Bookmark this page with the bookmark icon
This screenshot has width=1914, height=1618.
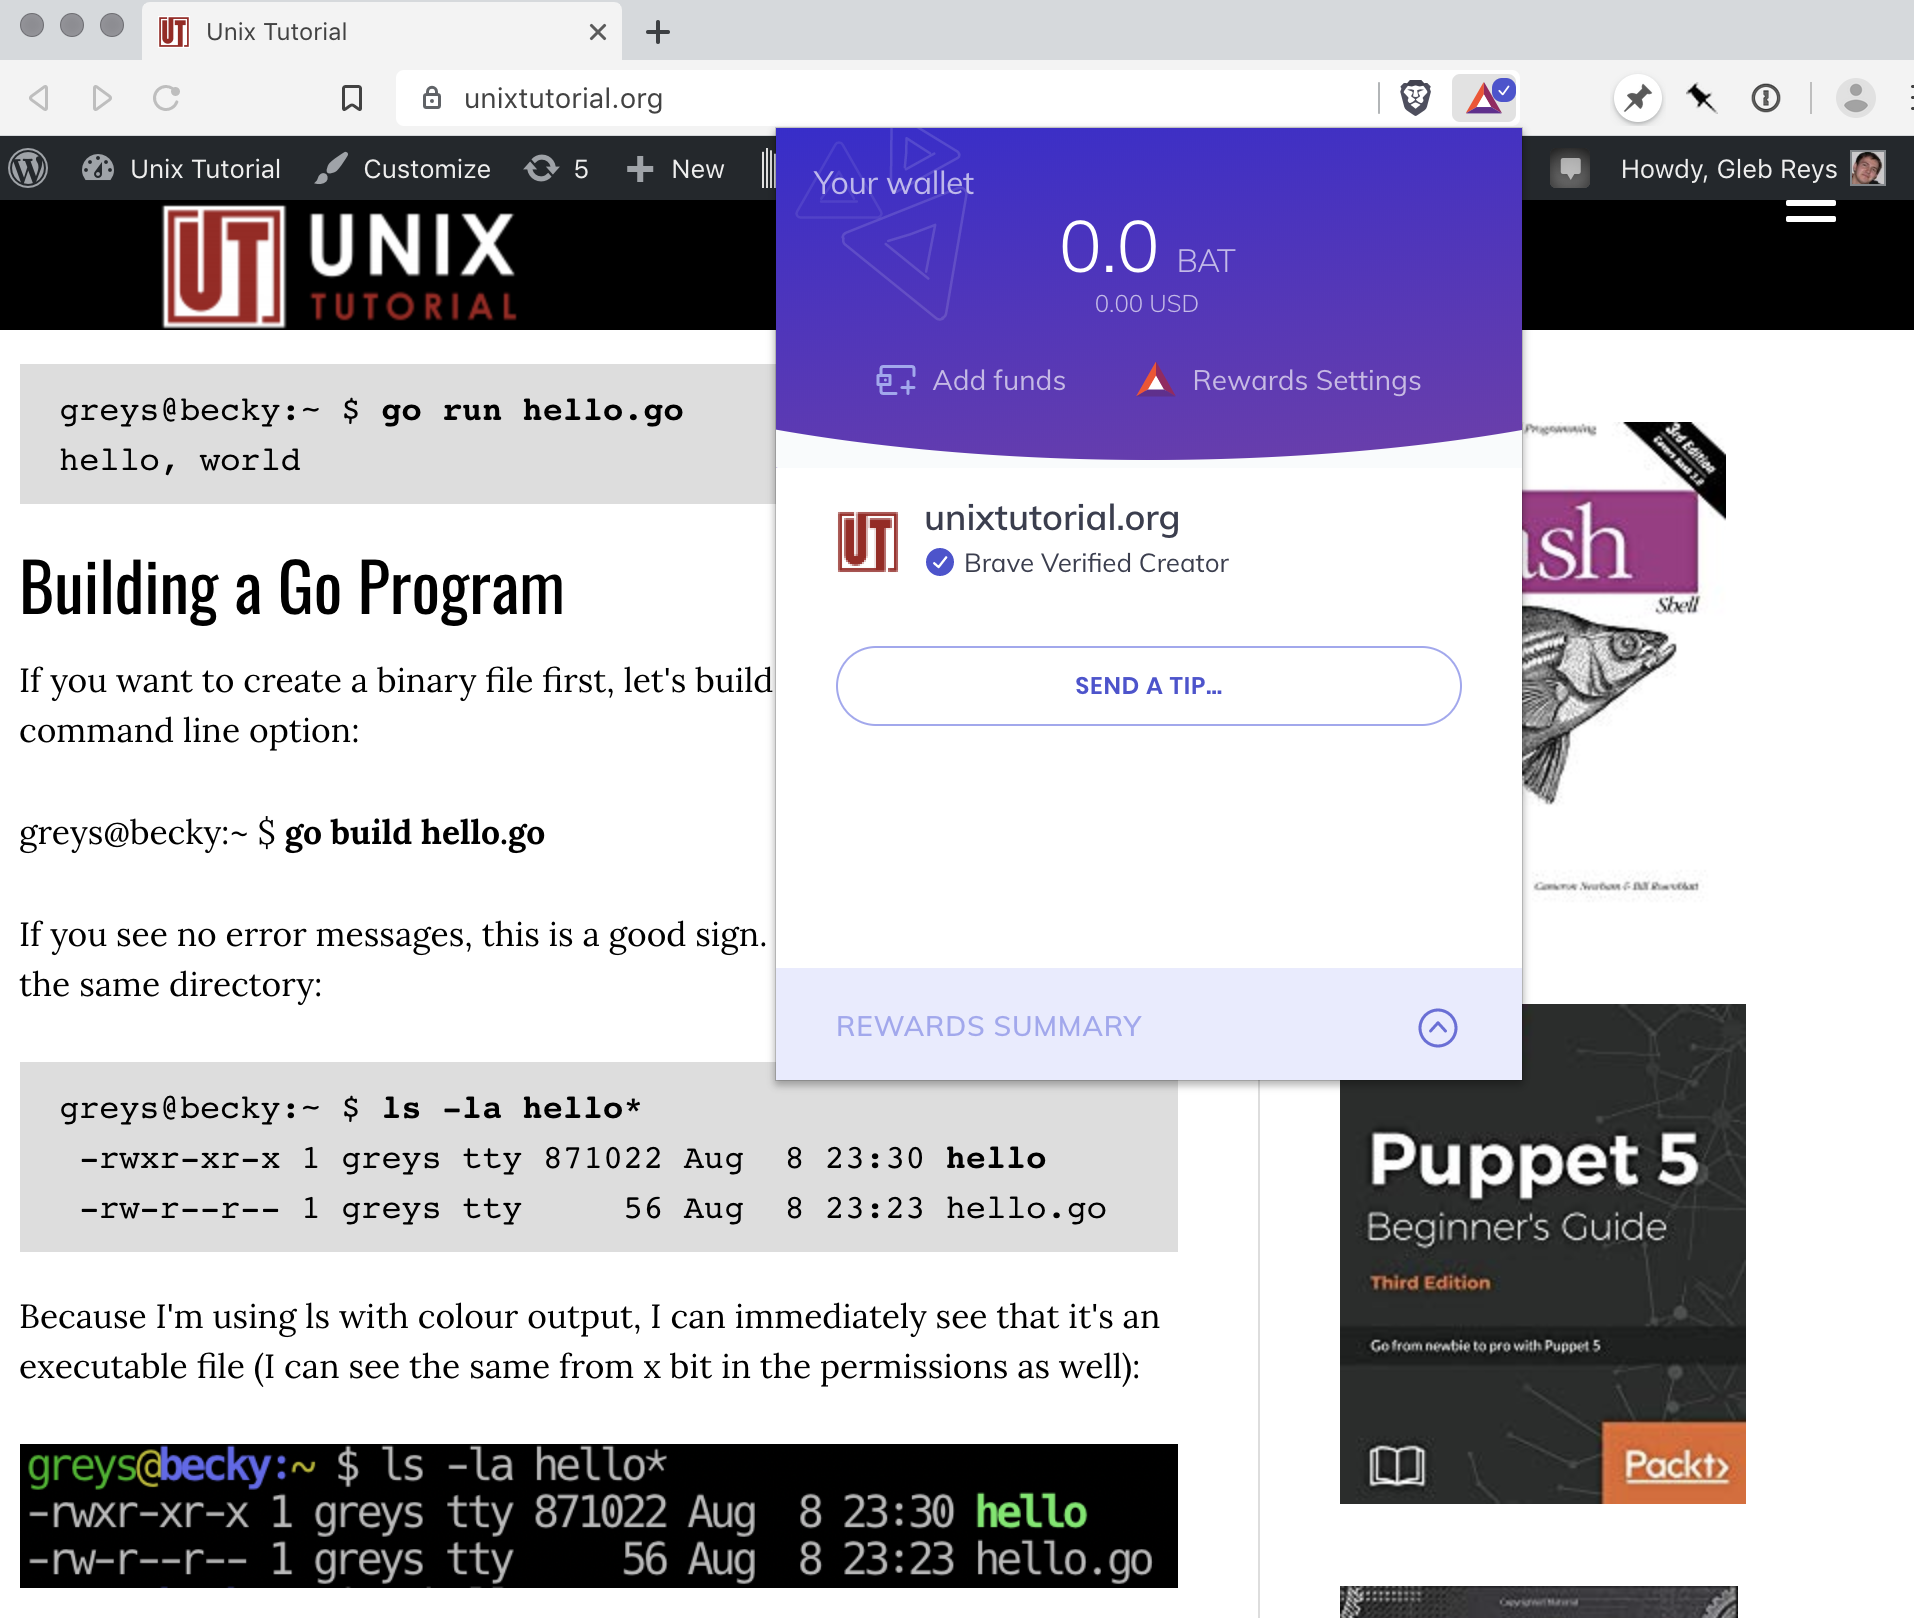click(351, 98)
